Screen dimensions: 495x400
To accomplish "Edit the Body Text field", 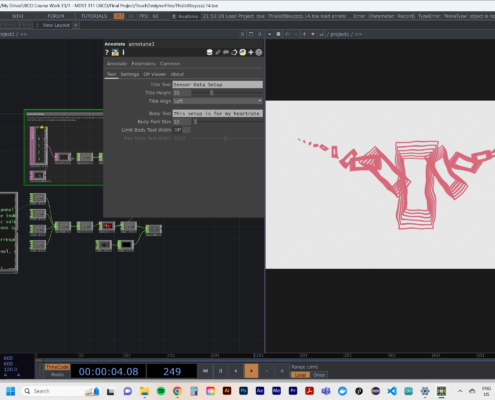I will point(218,114).
